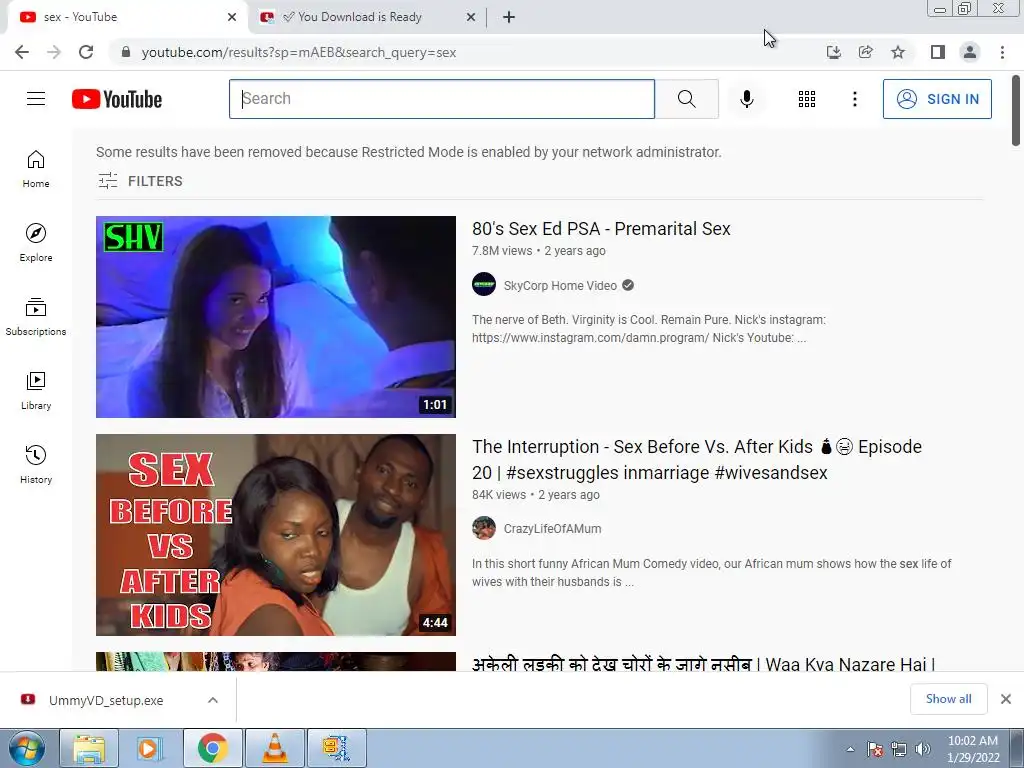
Task: Open VLC media player from taskbar
Action: [x=274, y=748]
